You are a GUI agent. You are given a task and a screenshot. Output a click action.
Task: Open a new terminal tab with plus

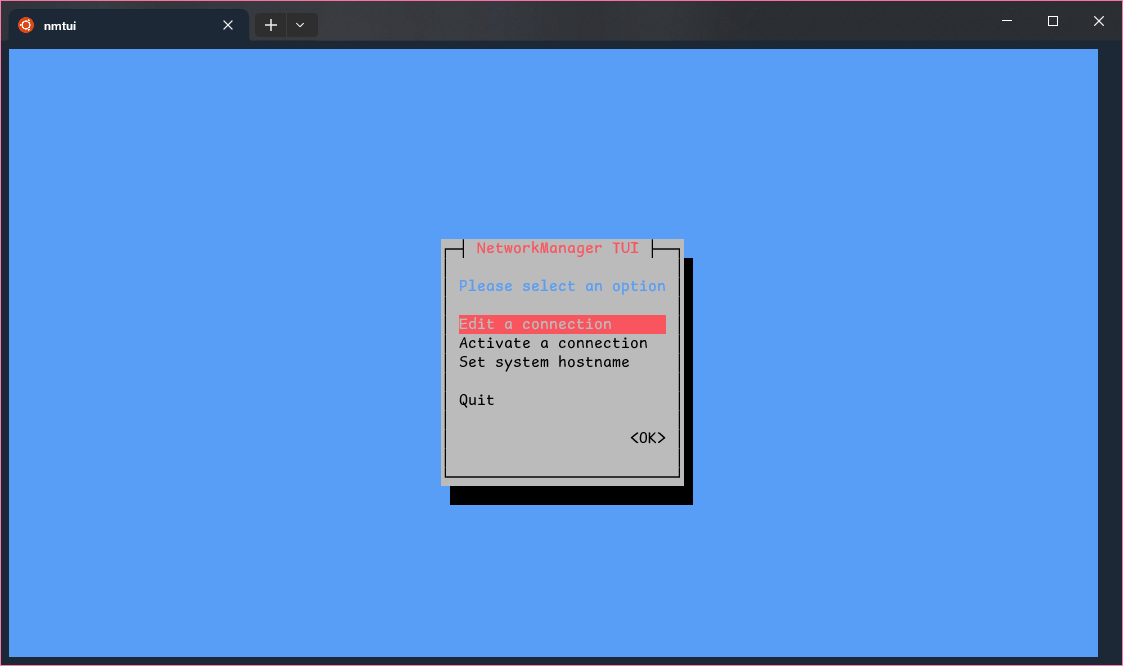click(x=271, y=25)
